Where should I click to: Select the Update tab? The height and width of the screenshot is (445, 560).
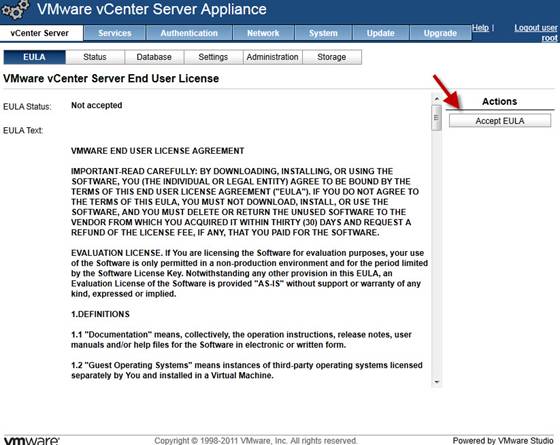point(381,33)
